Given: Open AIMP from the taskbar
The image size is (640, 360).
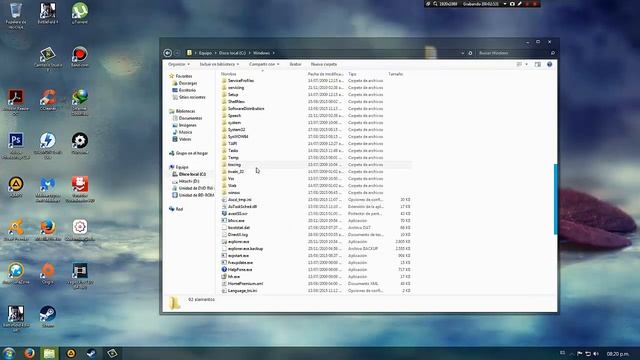Looking at the screenshot, I should click(71, 353).
